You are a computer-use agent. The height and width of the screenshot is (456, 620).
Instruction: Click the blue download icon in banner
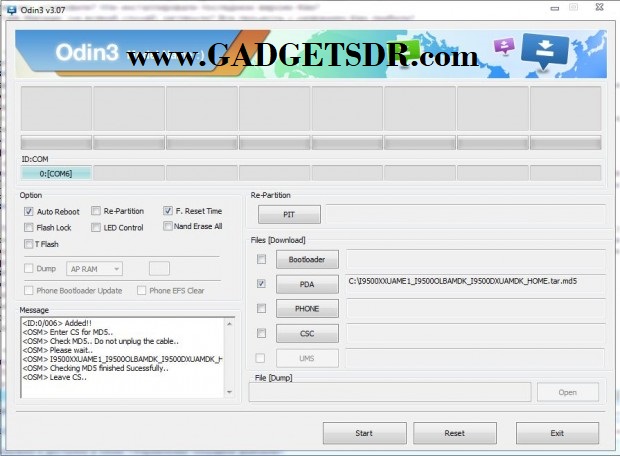544,51
